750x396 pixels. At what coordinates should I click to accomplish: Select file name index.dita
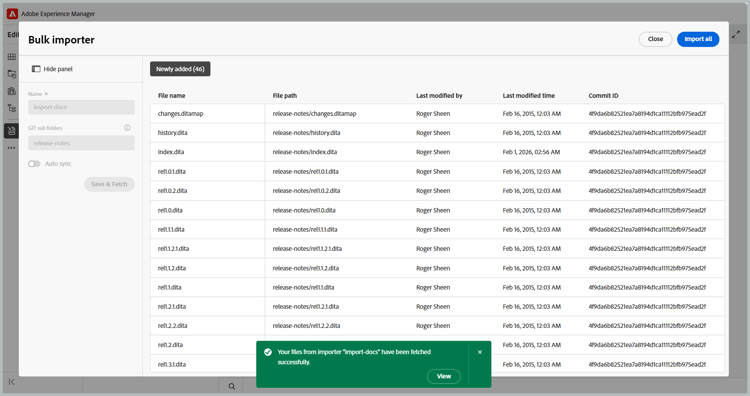(171, 152)
